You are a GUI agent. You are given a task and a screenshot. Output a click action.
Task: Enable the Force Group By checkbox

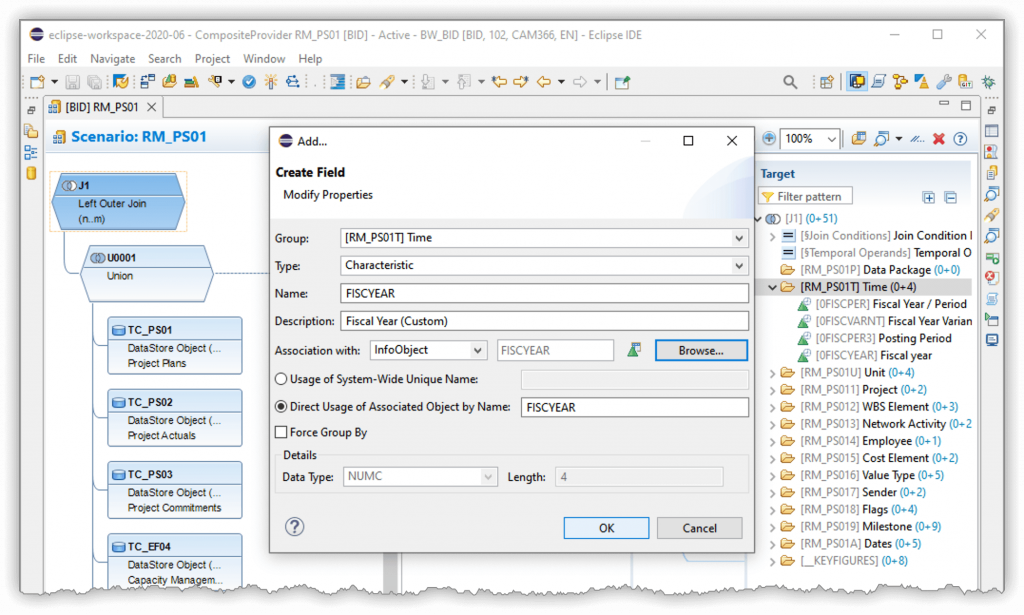tap(281, 432)
